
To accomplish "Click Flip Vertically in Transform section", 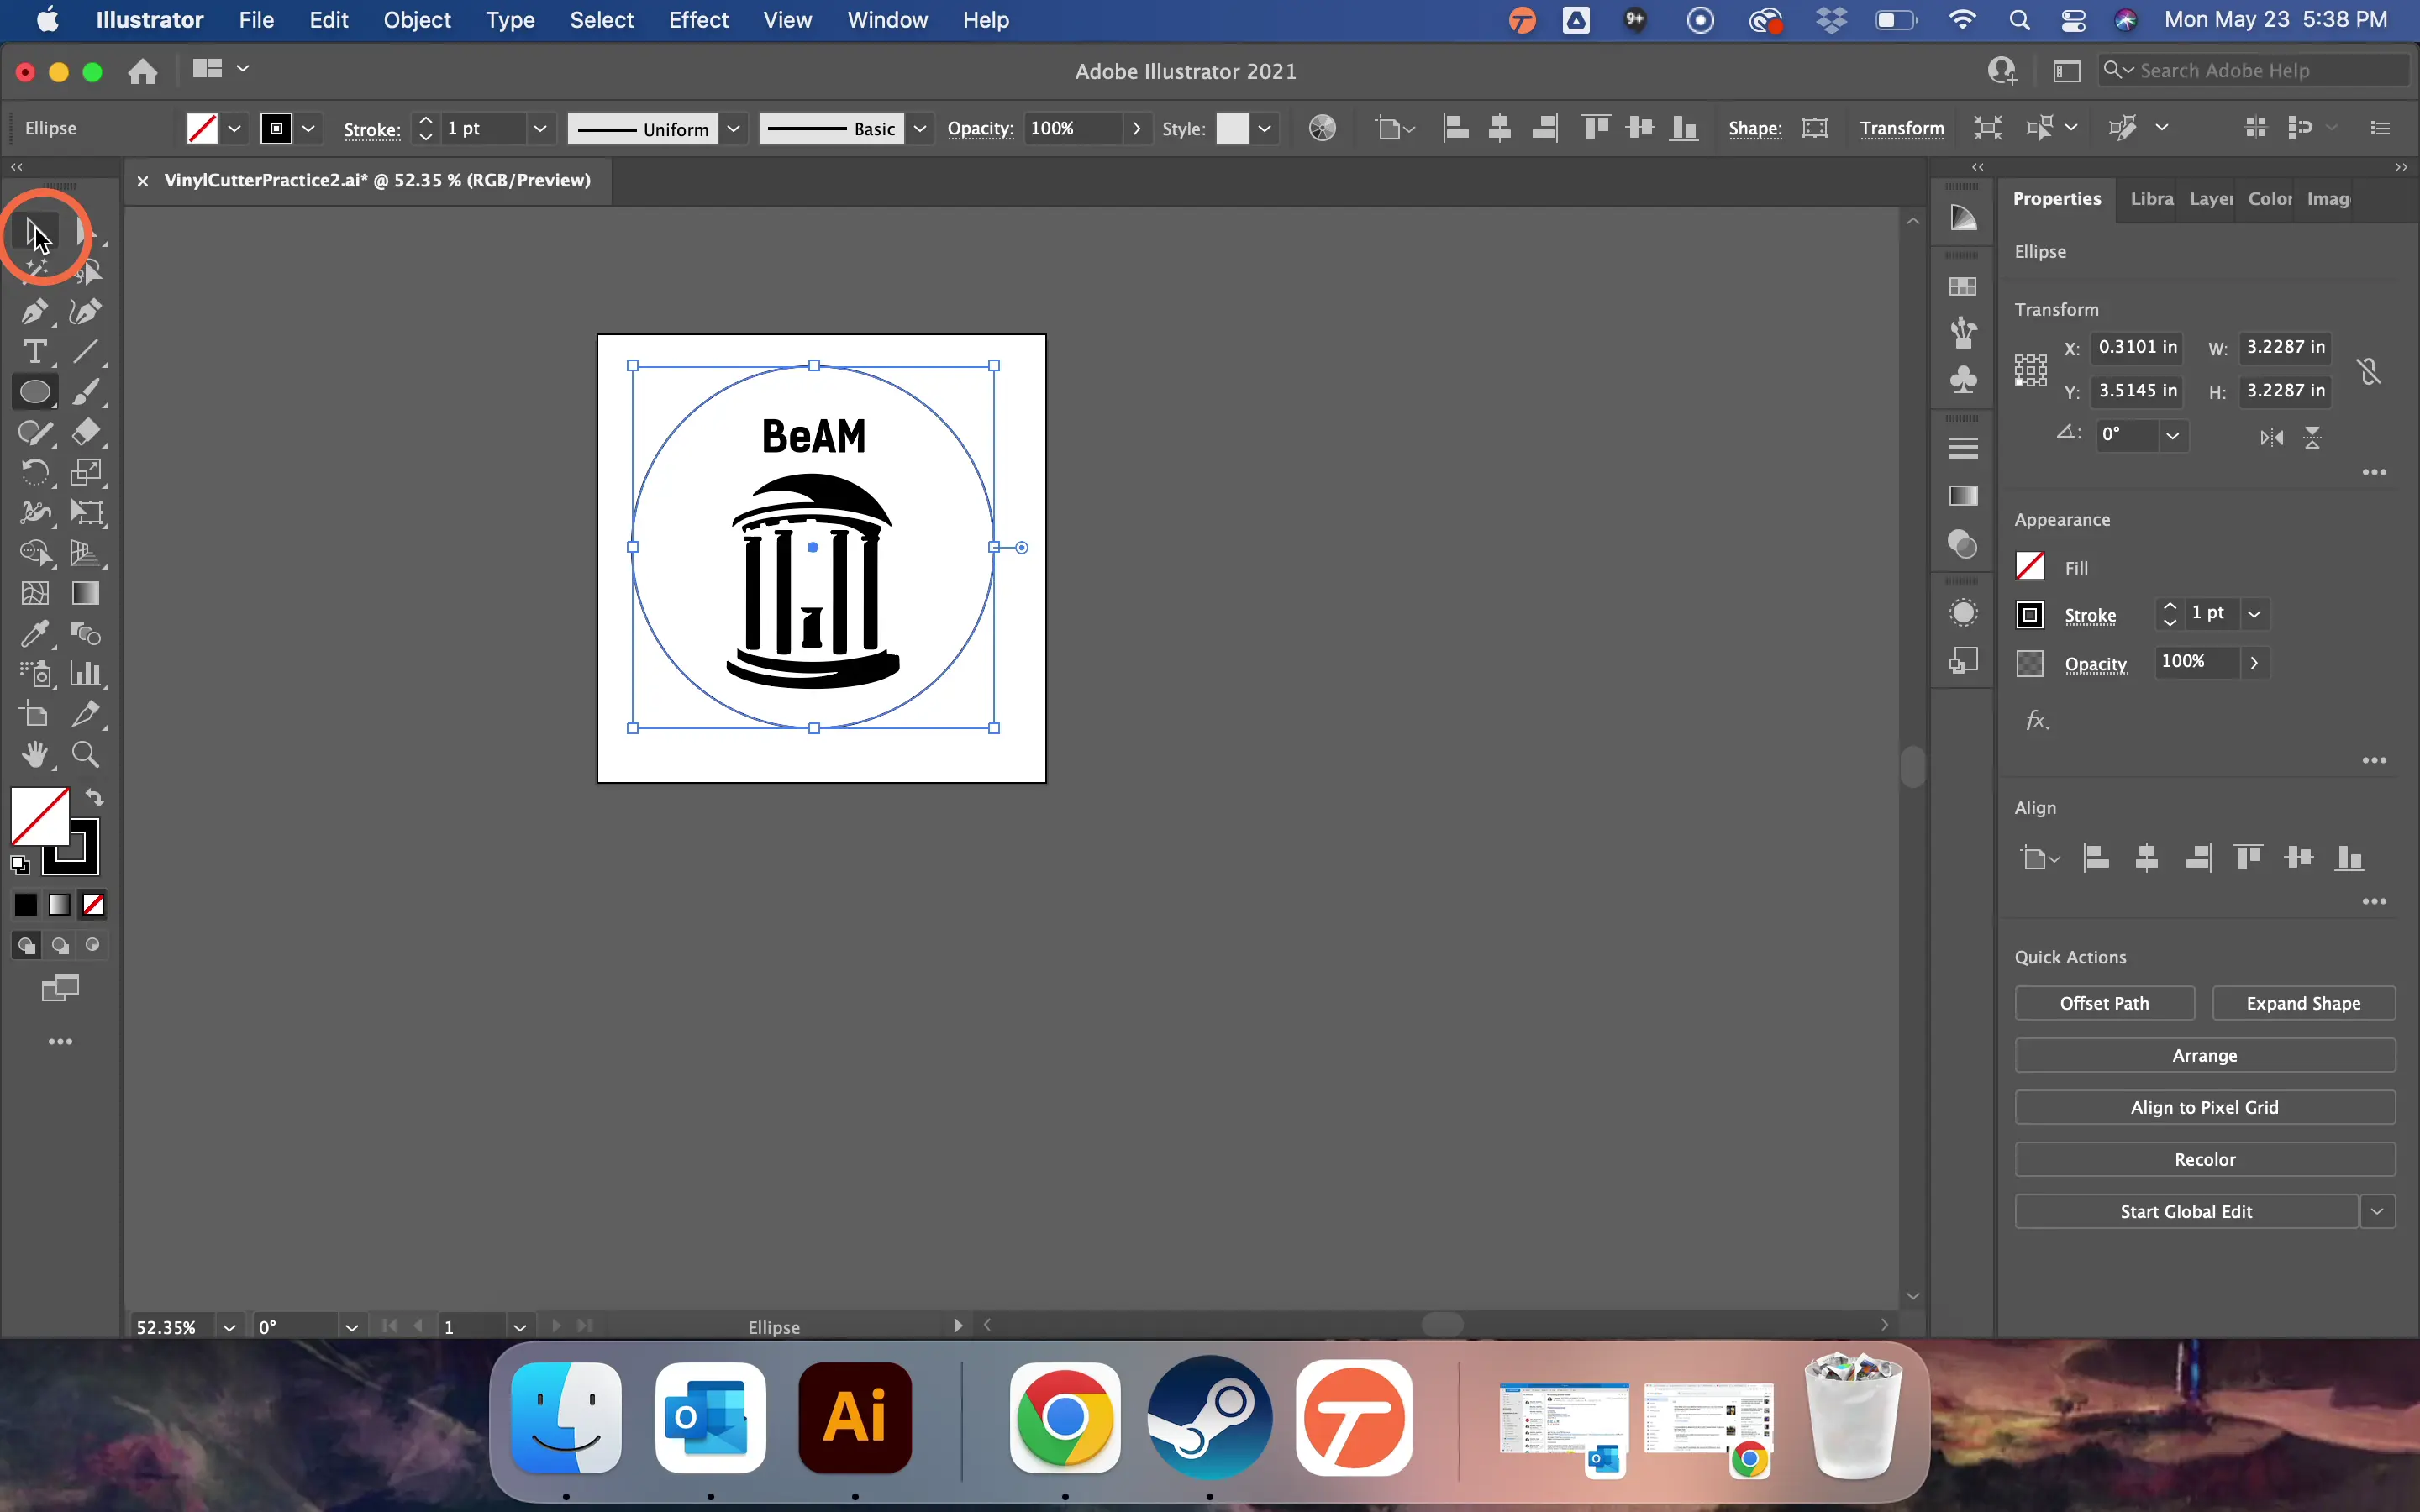I will pos(2313,437).
